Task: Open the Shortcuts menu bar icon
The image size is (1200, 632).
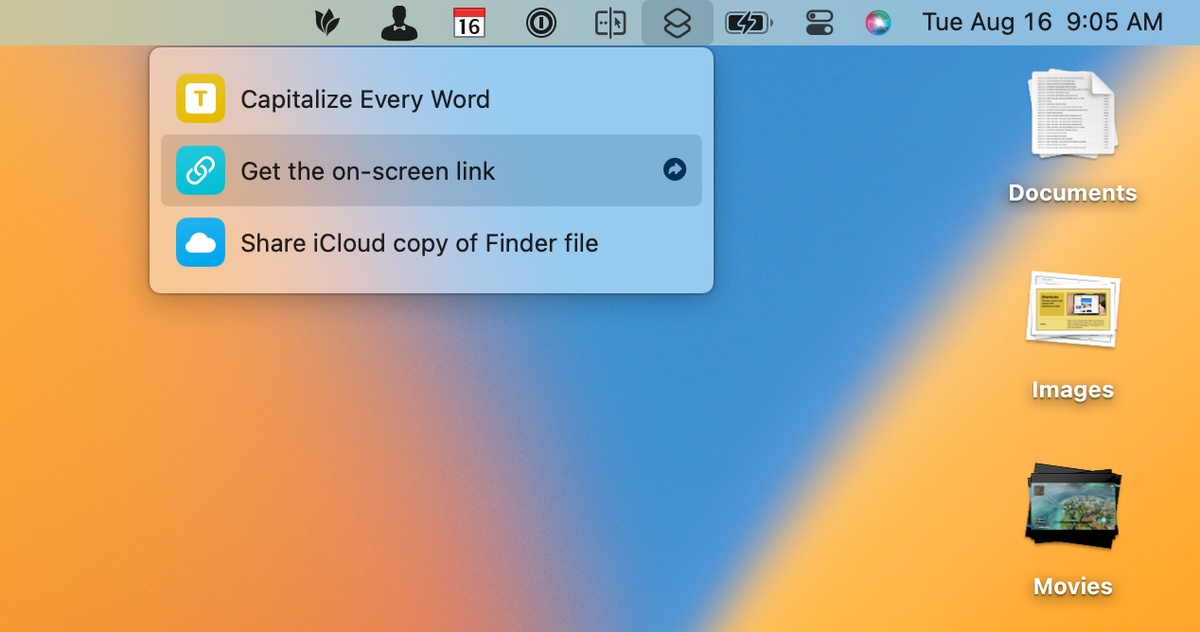Action: coord(677,22)
